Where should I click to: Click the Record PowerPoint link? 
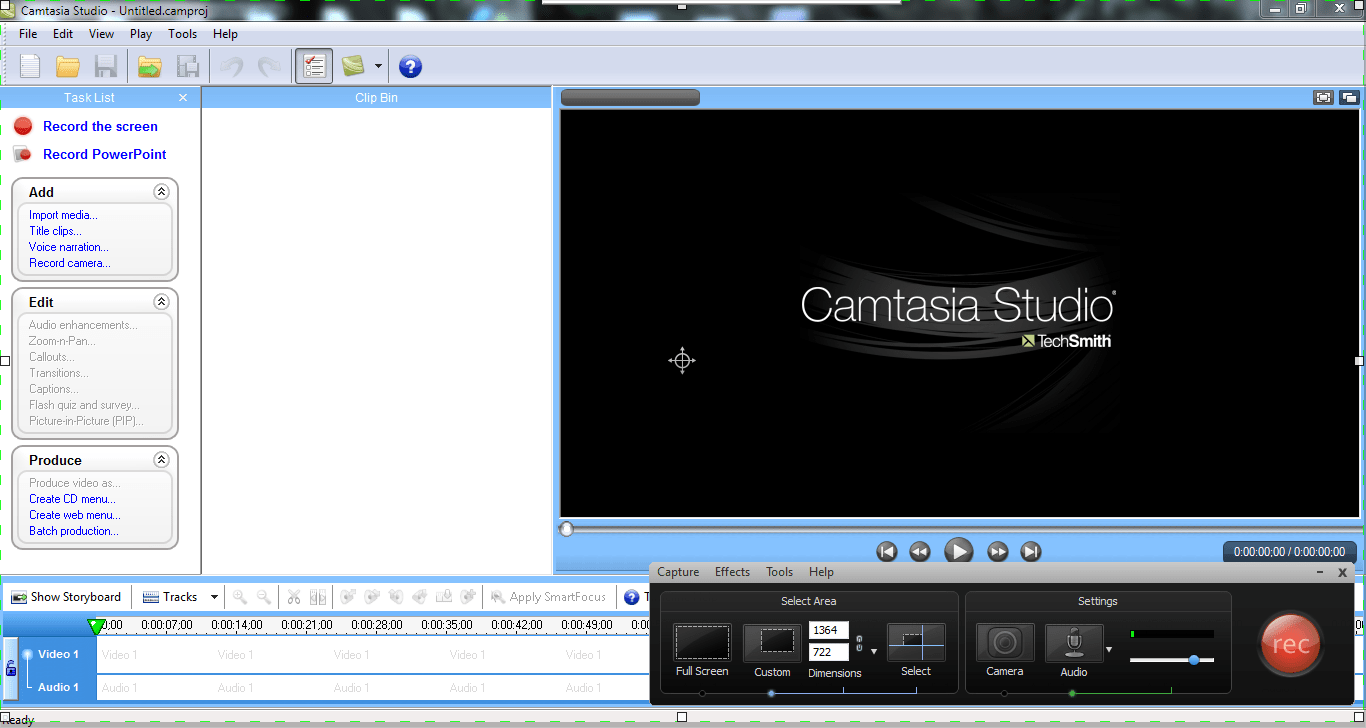click(x=105, y=154)
